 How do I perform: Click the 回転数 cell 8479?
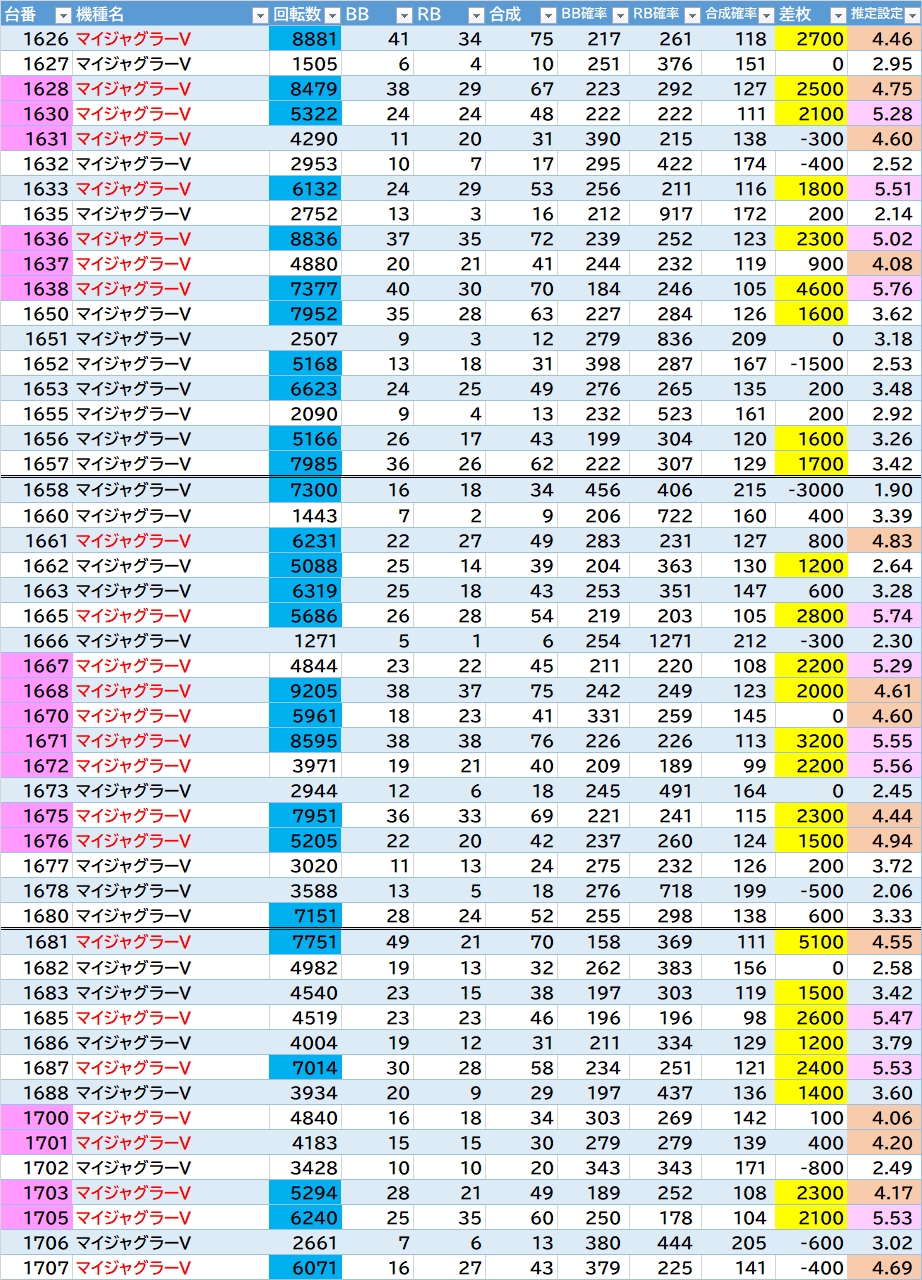305,89
